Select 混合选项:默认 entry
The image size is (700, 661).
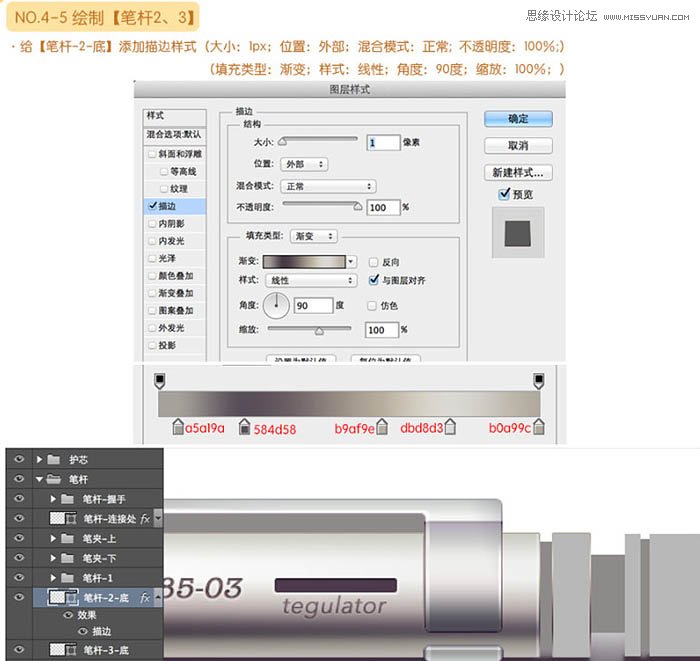coord(175,135)
